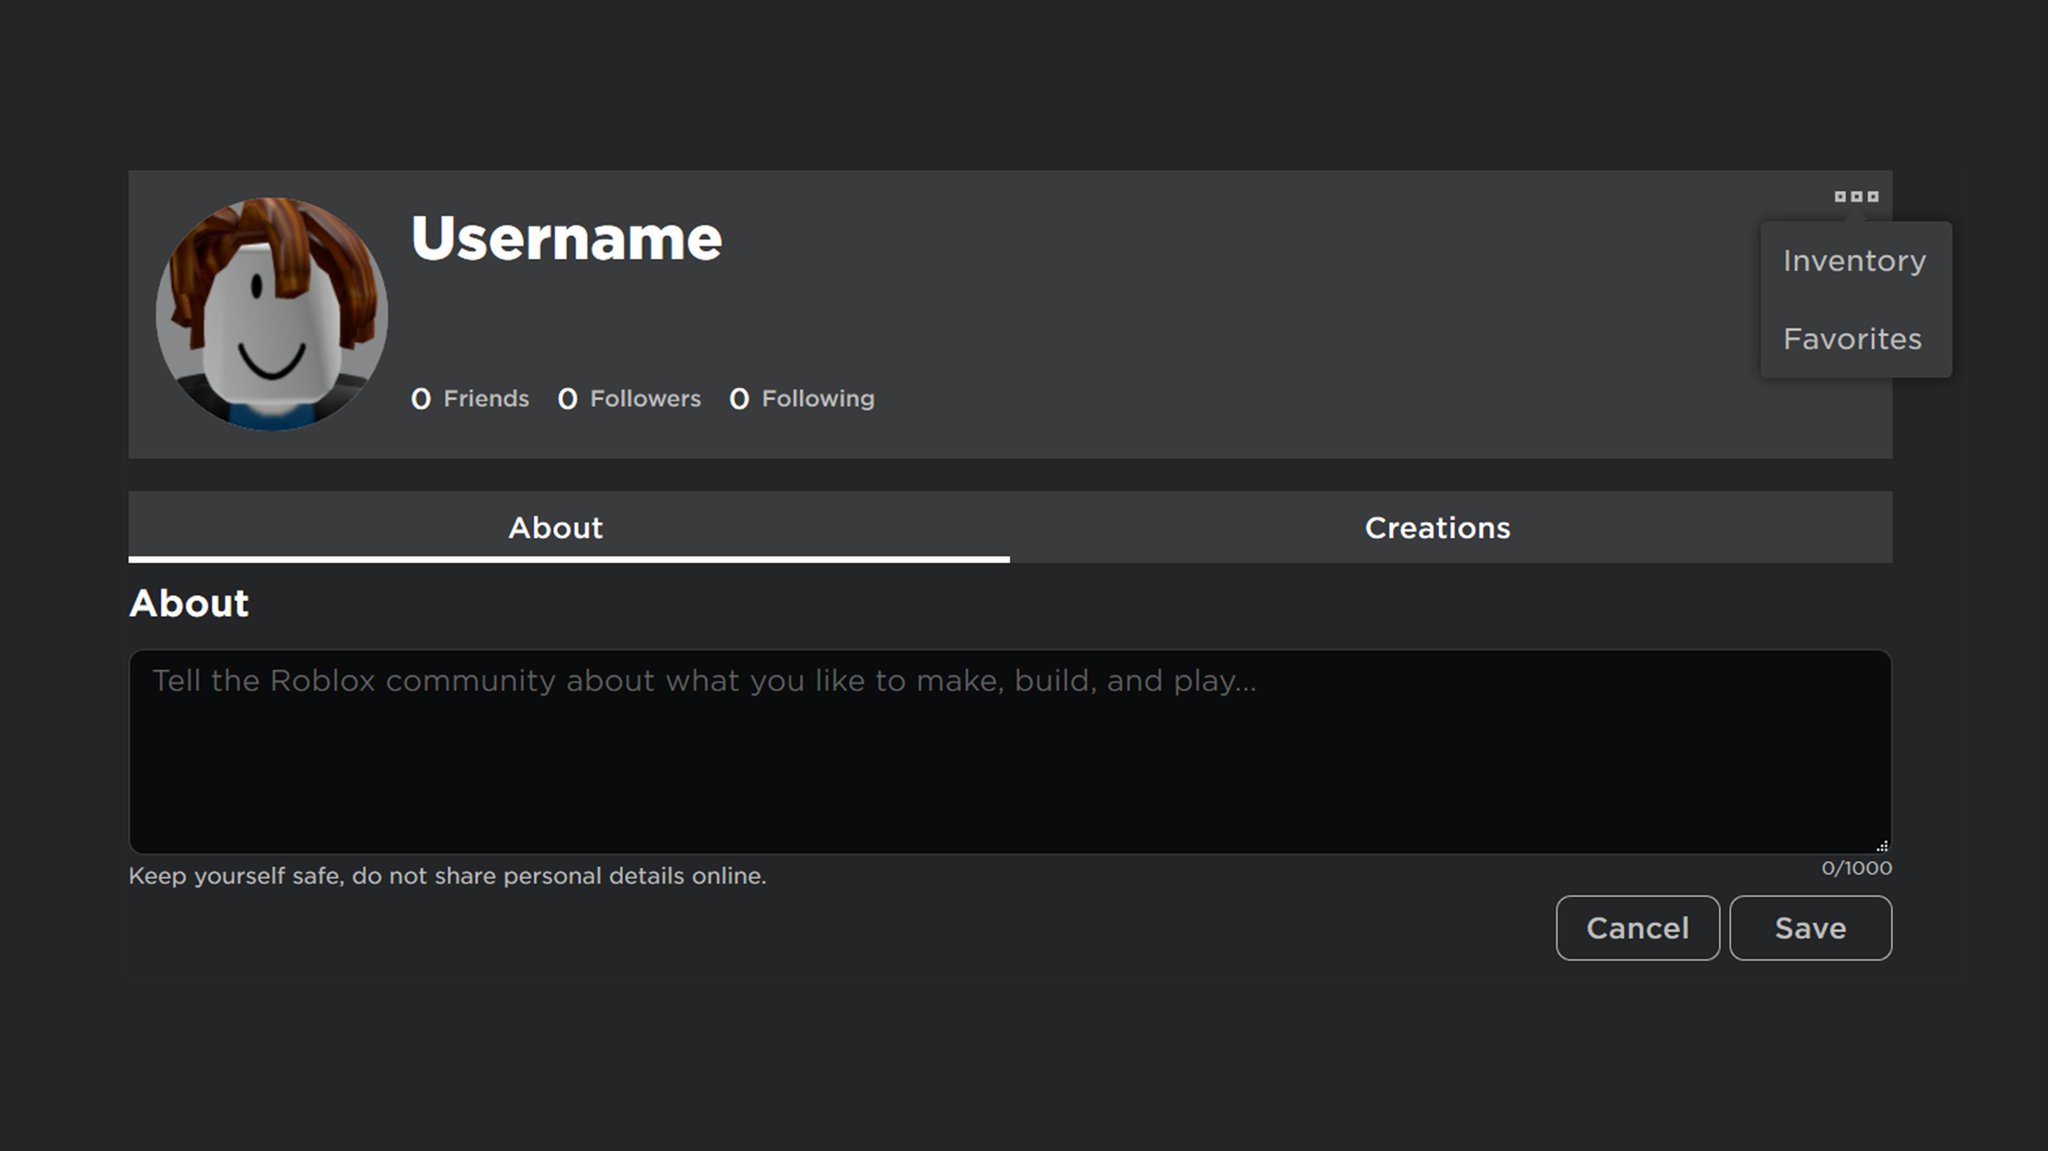2048x1151 pixels.
Task: Choose Favorites in the popup menu
Action: (x=1852, y=339)
